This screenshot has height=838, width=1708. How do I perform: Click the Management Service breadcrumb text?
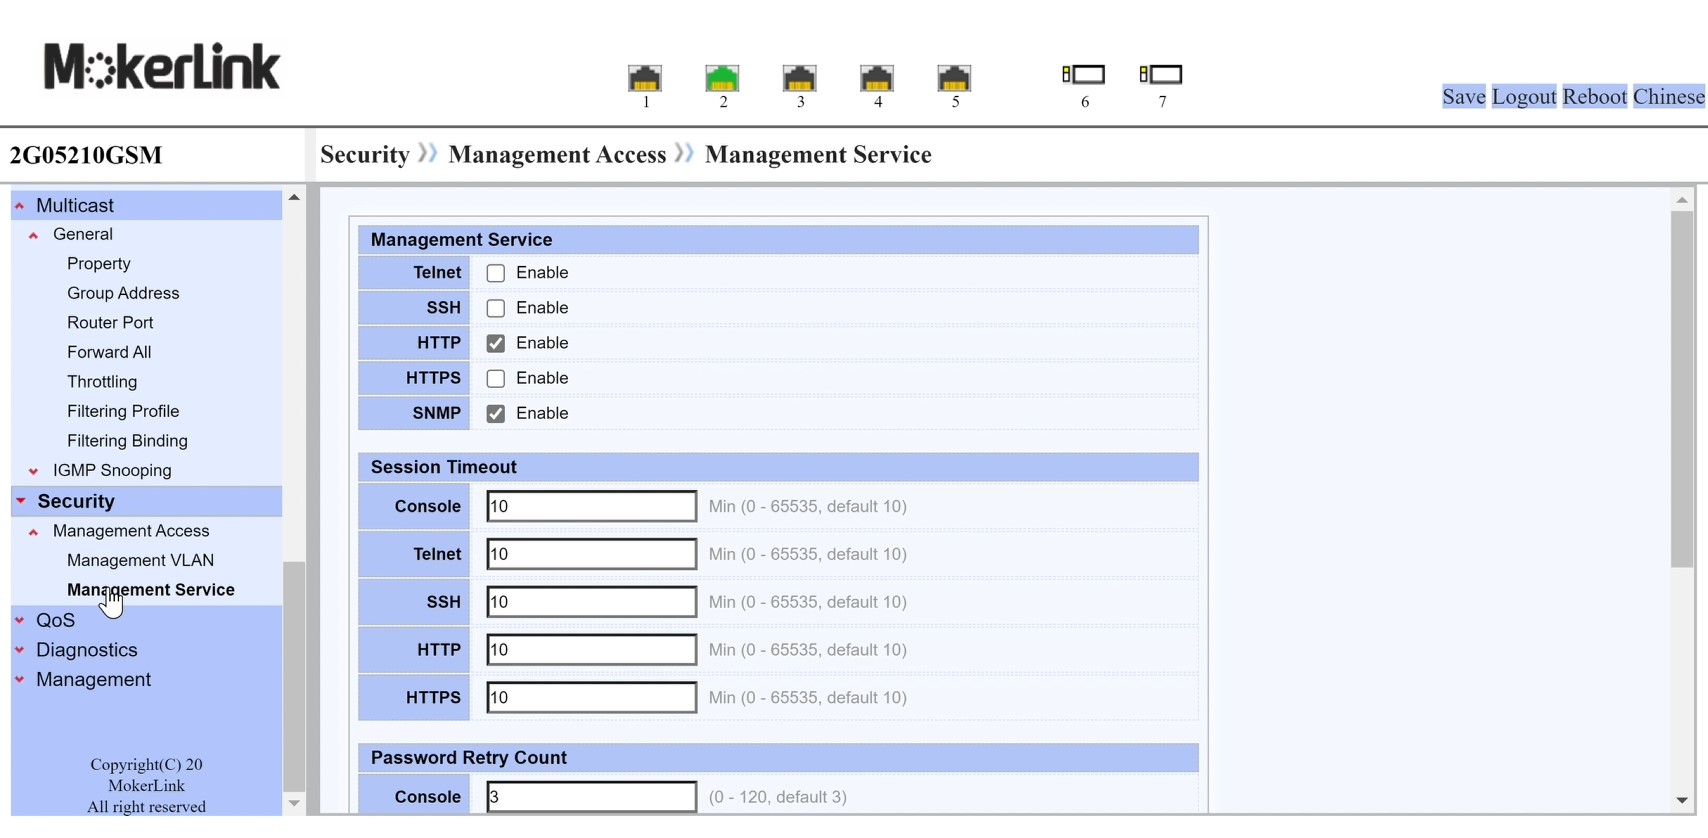818,155
